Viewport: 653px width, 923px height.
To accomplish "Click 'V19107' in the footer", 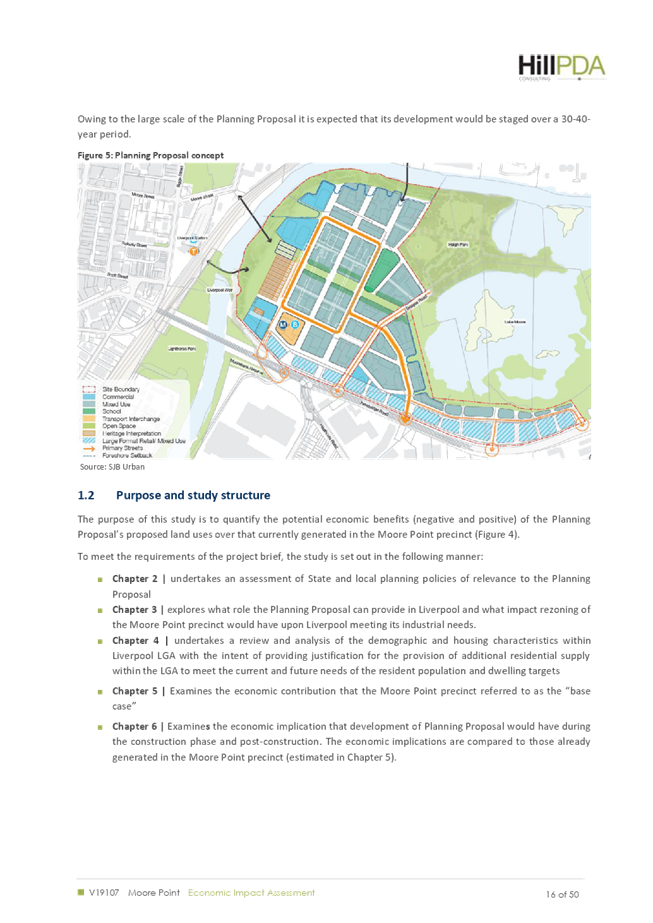I will click(104, 892).
